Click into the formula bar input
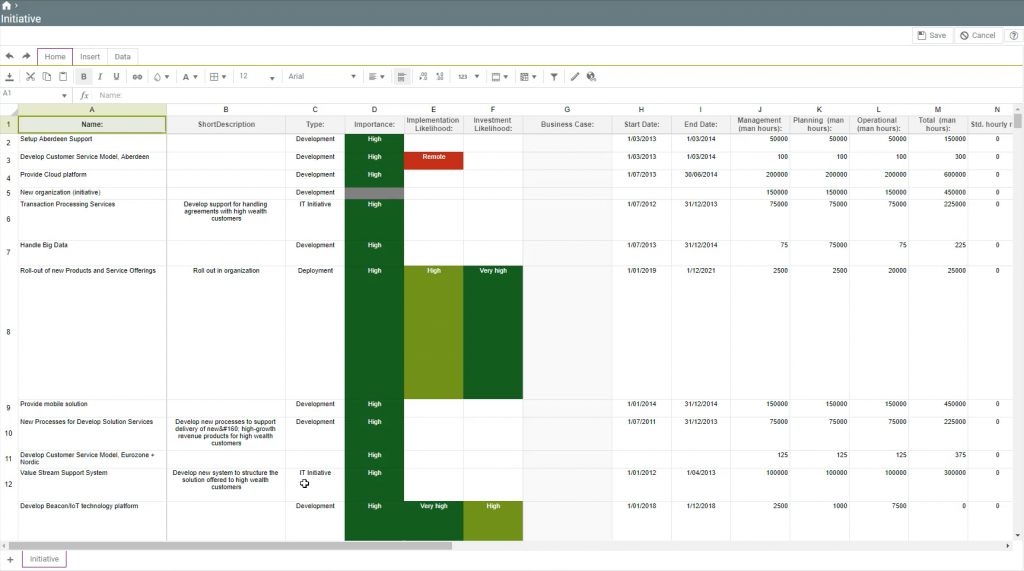This screenshot has height=571, width=1024. pyautogui.click(x=558, y=95)
